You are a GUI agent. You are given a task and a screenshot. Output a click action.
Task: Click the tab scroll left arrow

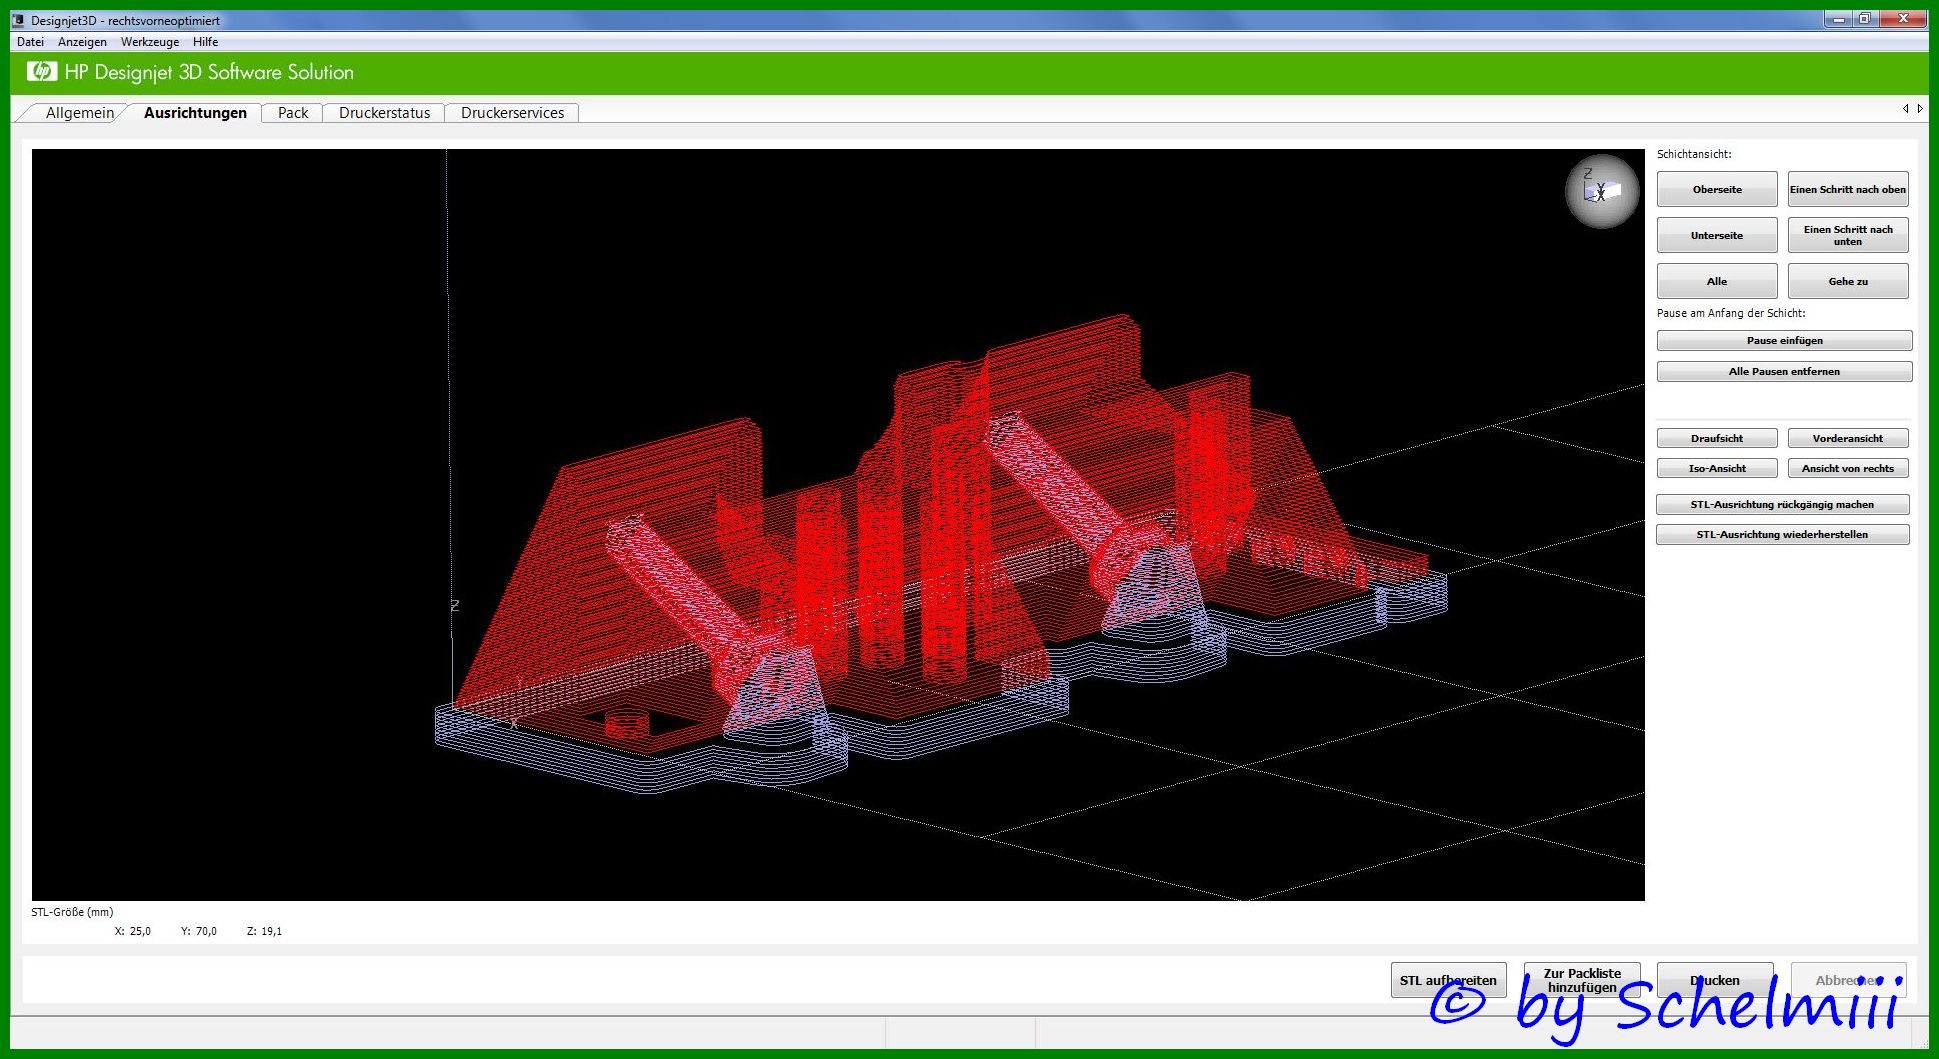tap(1905, 109)
